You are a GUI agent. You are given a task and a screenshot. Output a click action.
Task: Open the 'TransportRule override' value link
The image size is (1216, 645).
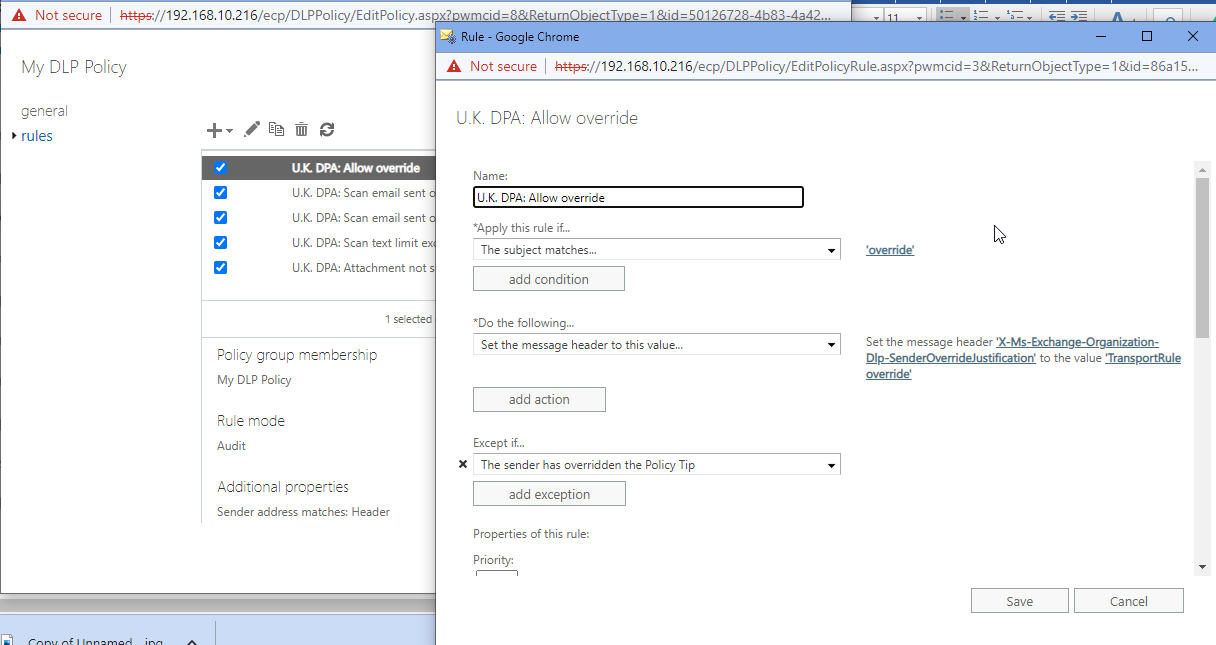[x=1023, y=366]
